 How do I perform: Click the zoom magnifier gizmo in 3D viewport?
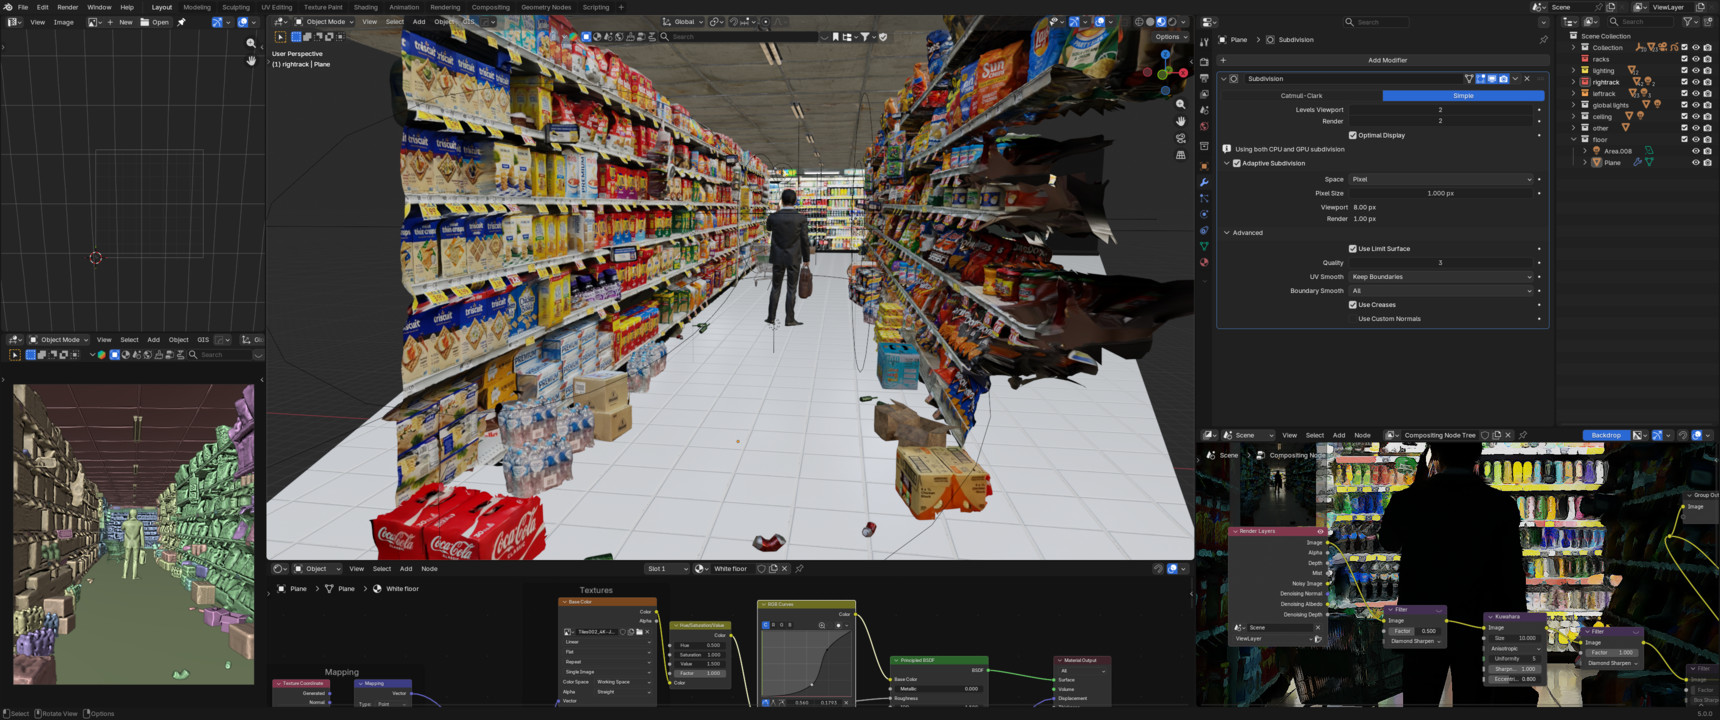click(x=1181, y=104)
